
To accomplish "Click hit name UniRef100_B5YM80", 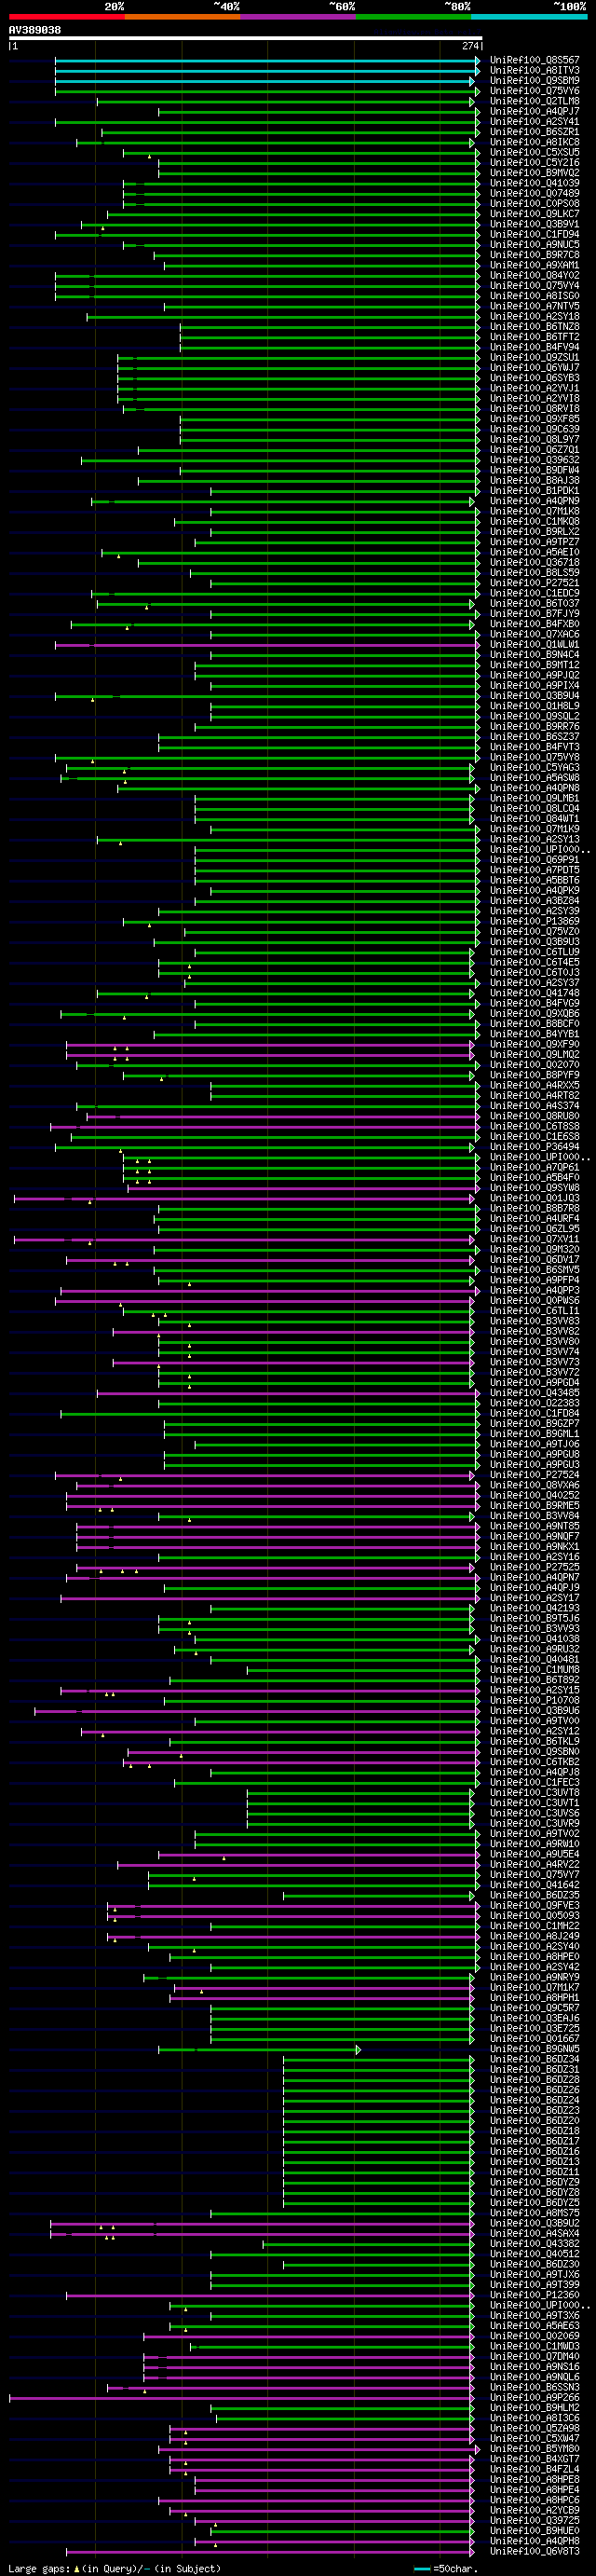I will click(x=535, y=2450).
